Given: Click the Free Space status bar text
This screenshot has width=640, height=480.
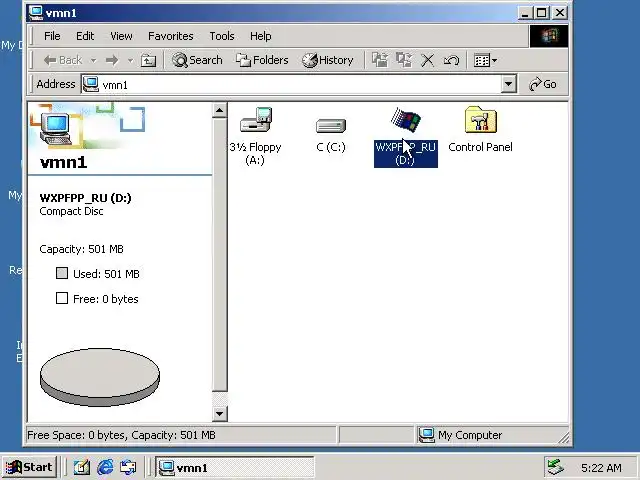Looking at the screenshot, I should 121,435.
